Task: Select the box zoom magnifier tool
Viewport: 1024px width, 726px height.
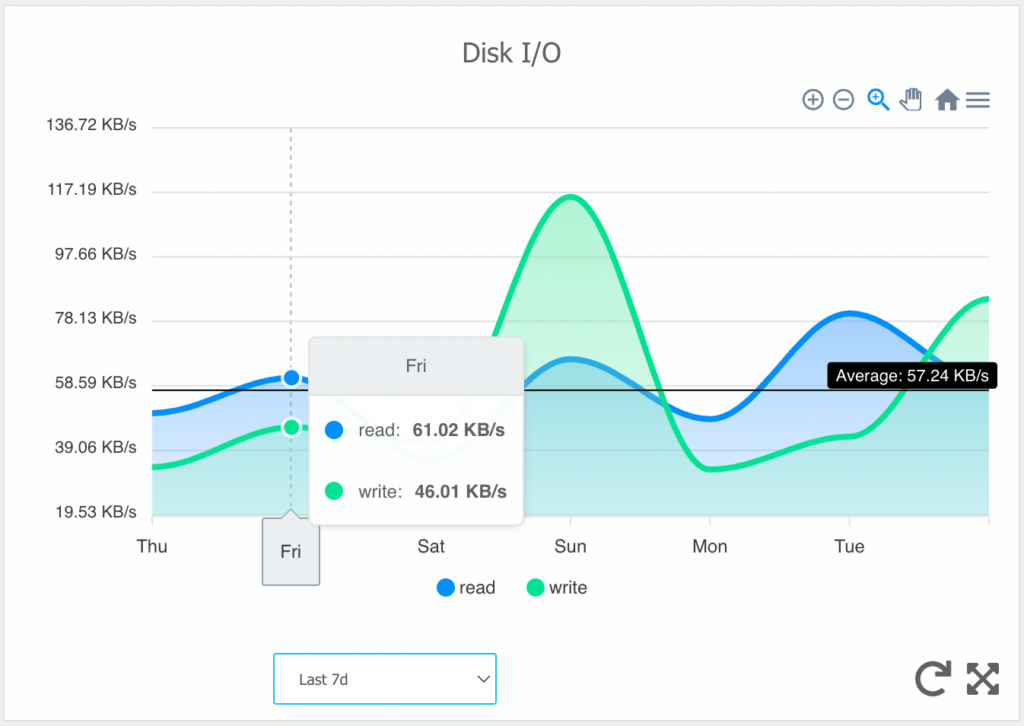Action: coord(878,100)
